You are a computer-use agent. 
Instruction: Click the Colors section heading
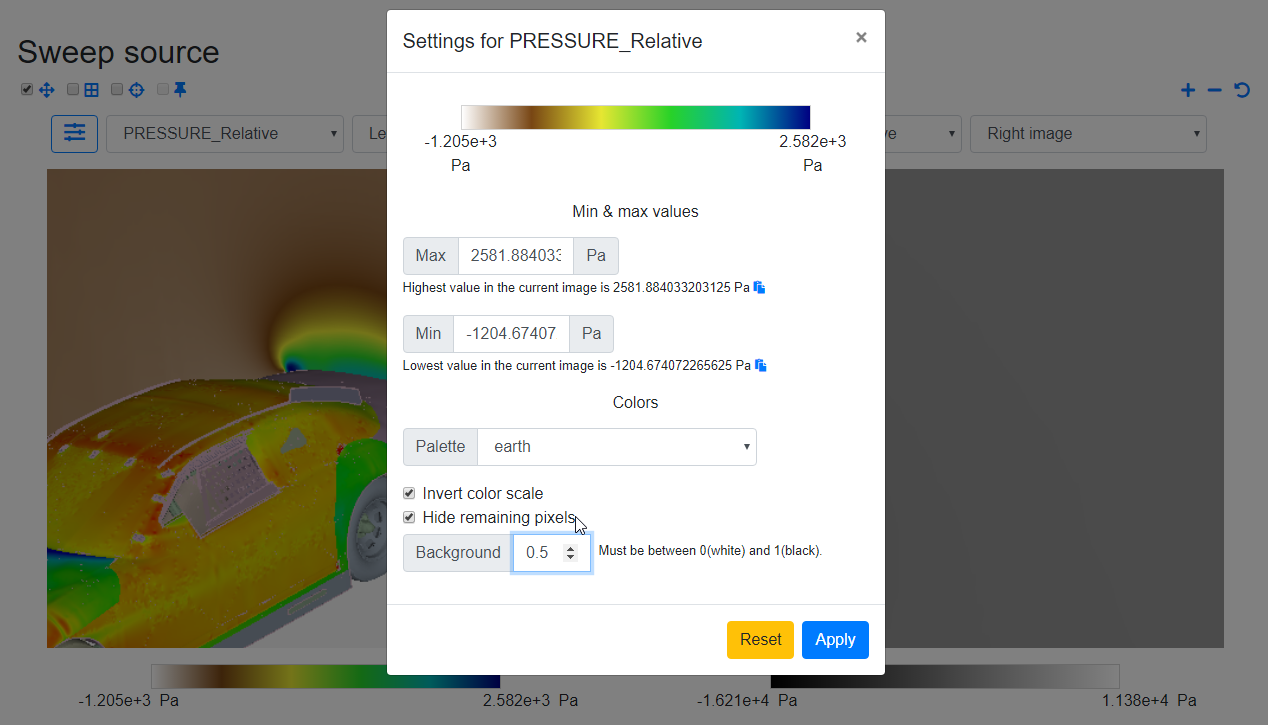click(635, 403)
